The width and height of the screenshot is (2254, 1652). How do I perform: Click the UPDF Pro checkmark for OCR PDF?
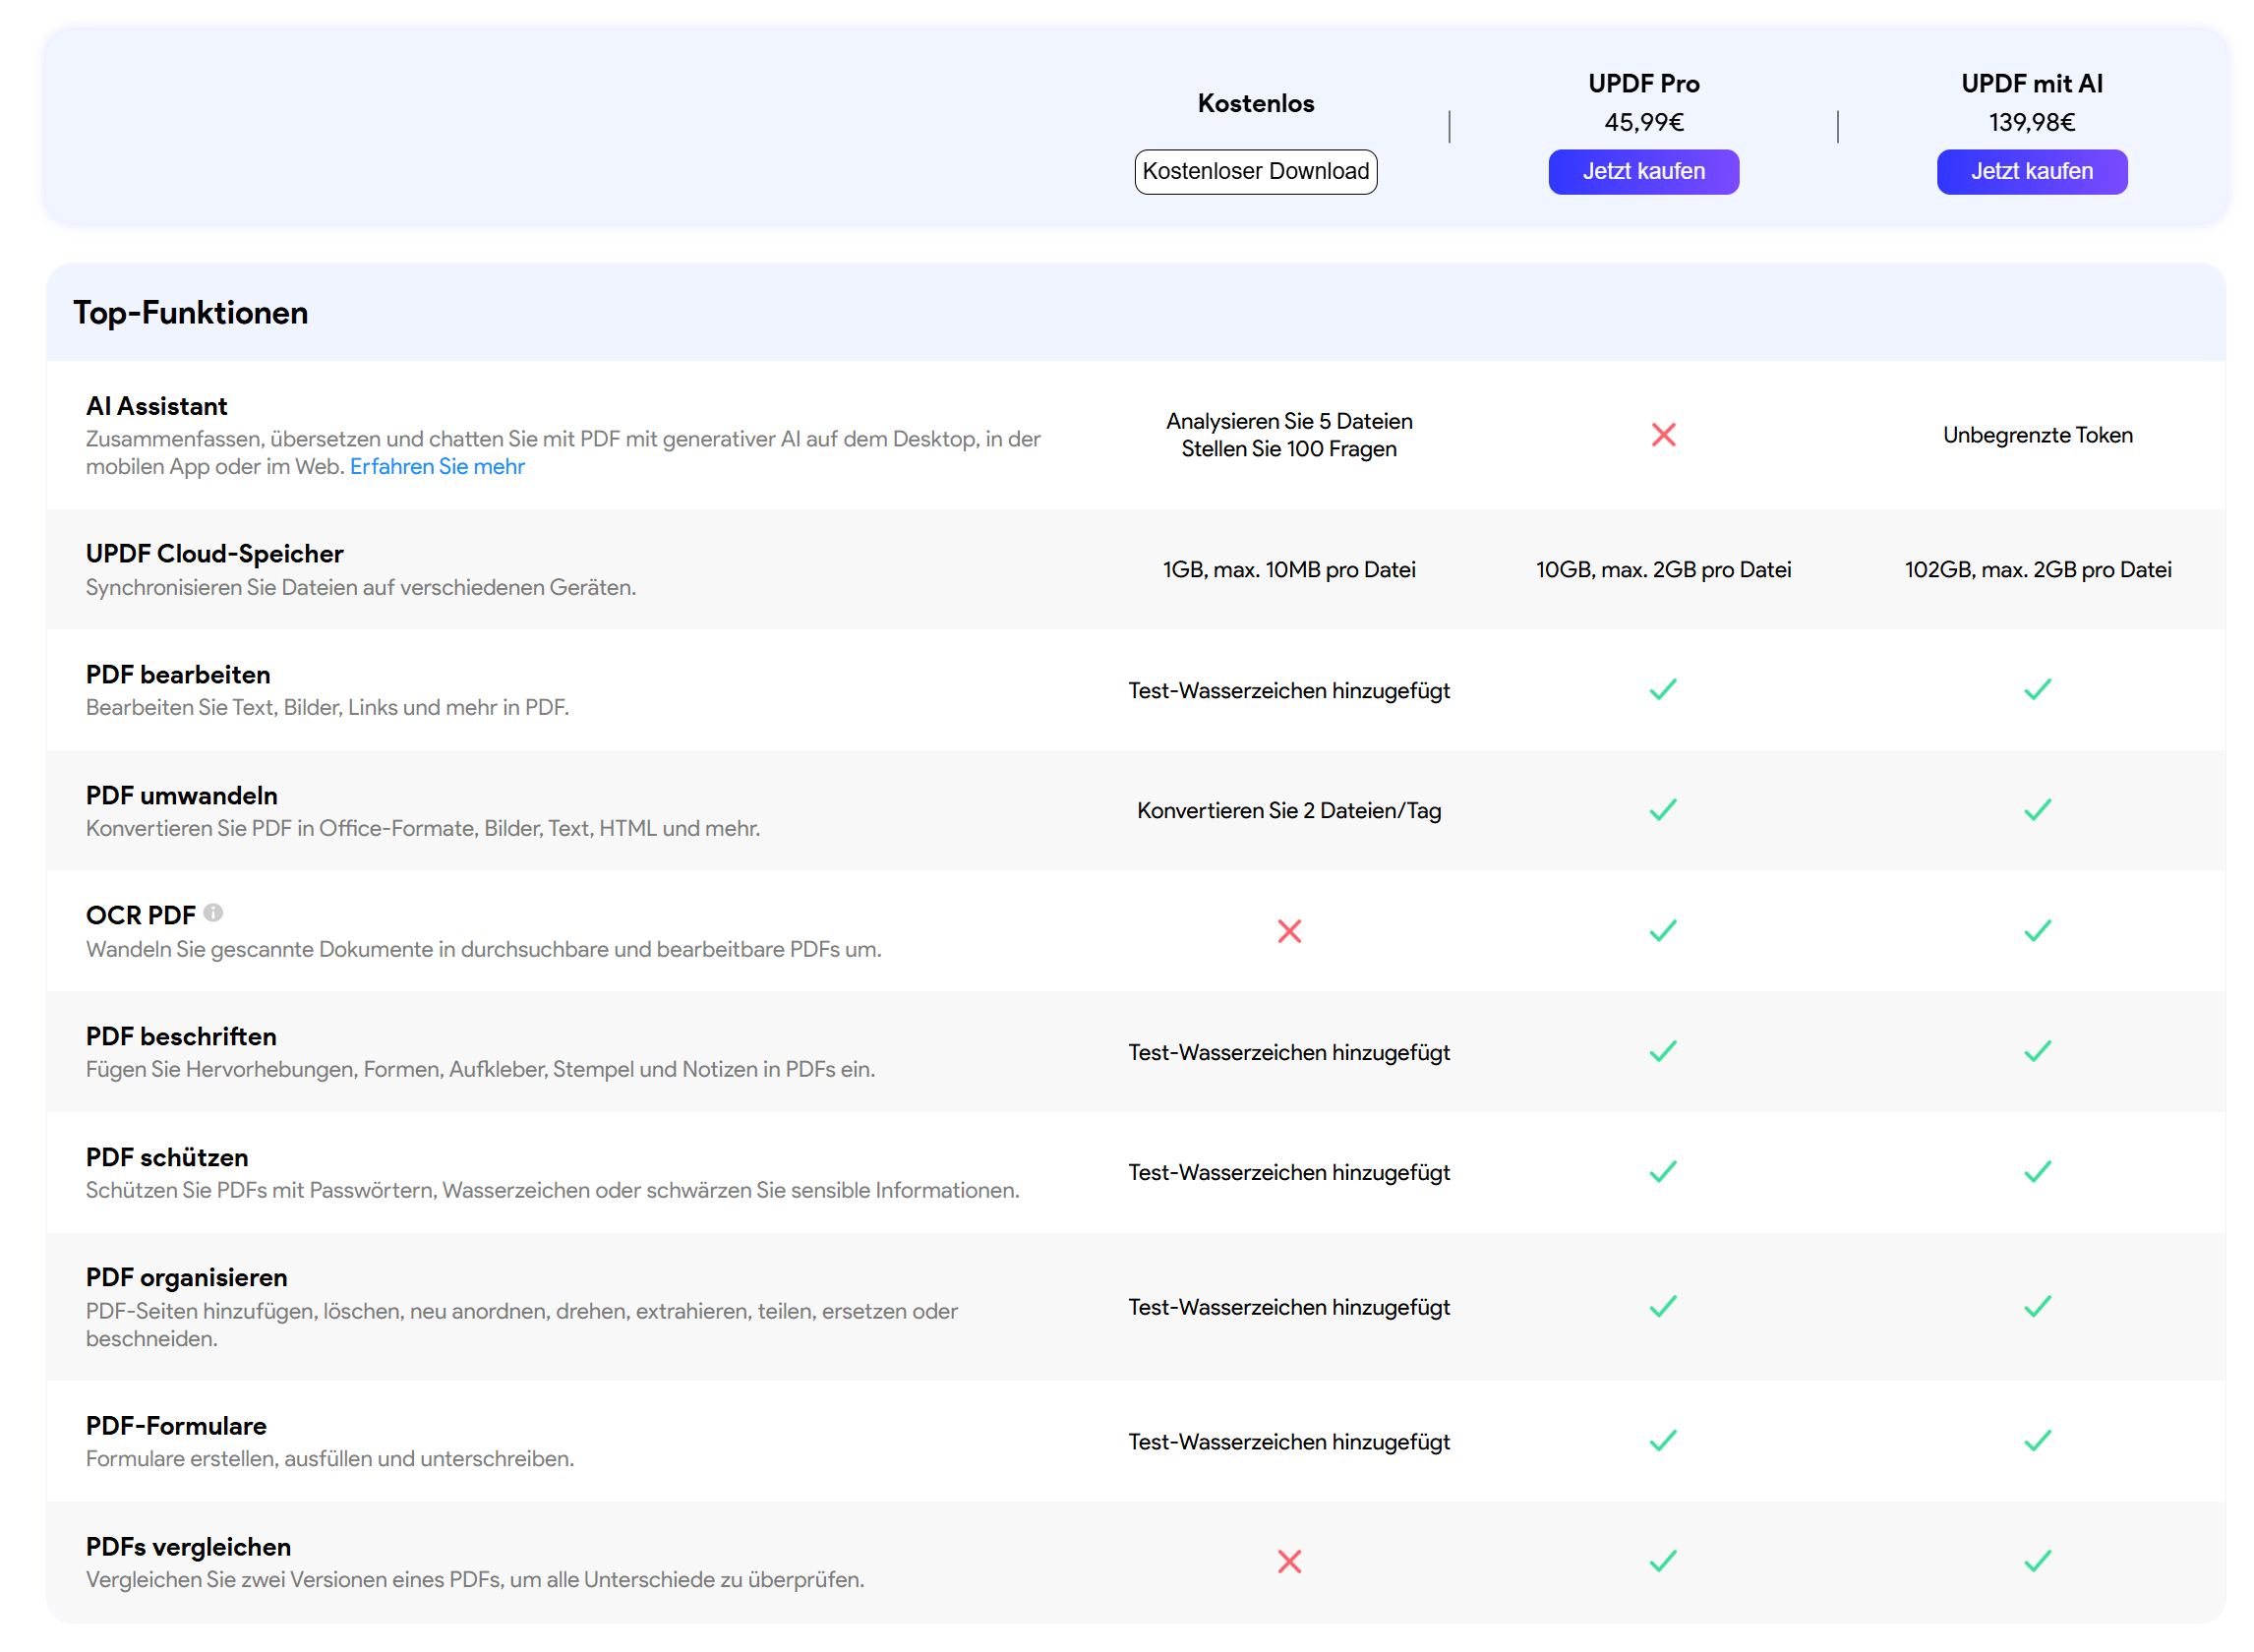[x=1663, y=931]
